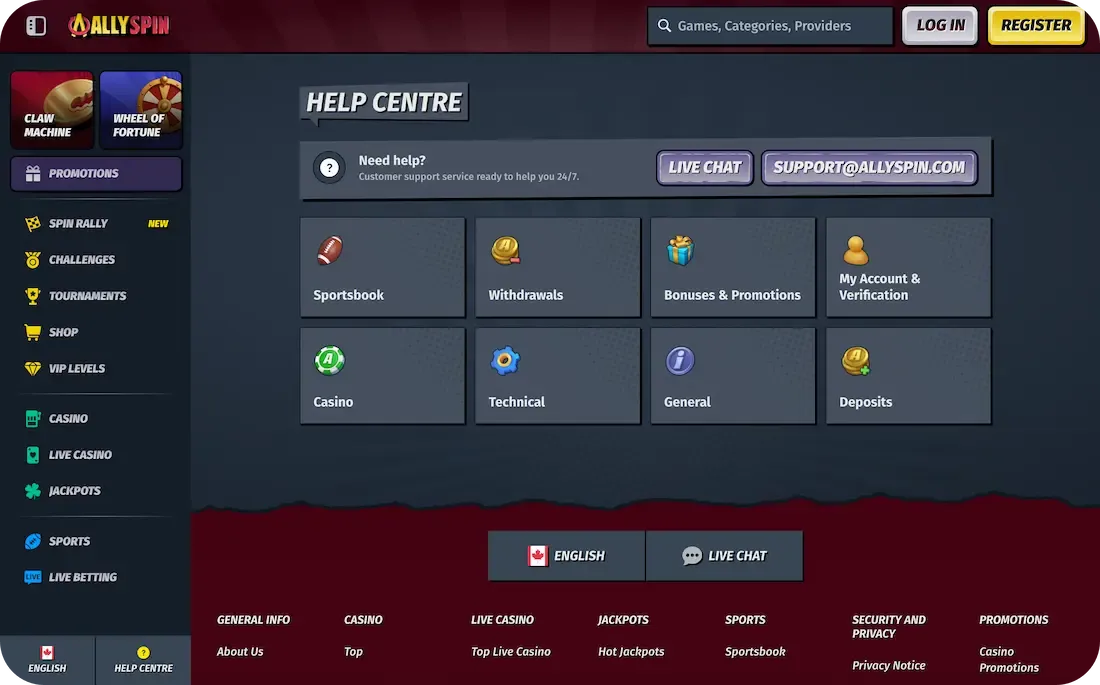Click the REGISTER button
The image size is (1100, 685).
click(1036, 25)
